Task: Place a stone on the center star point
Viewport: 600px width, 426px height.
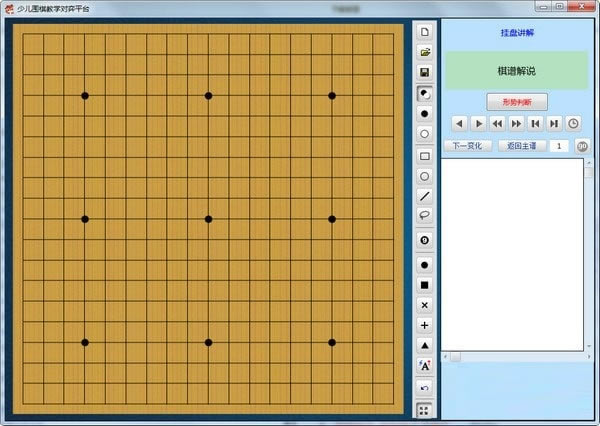Action: [209, 219]
